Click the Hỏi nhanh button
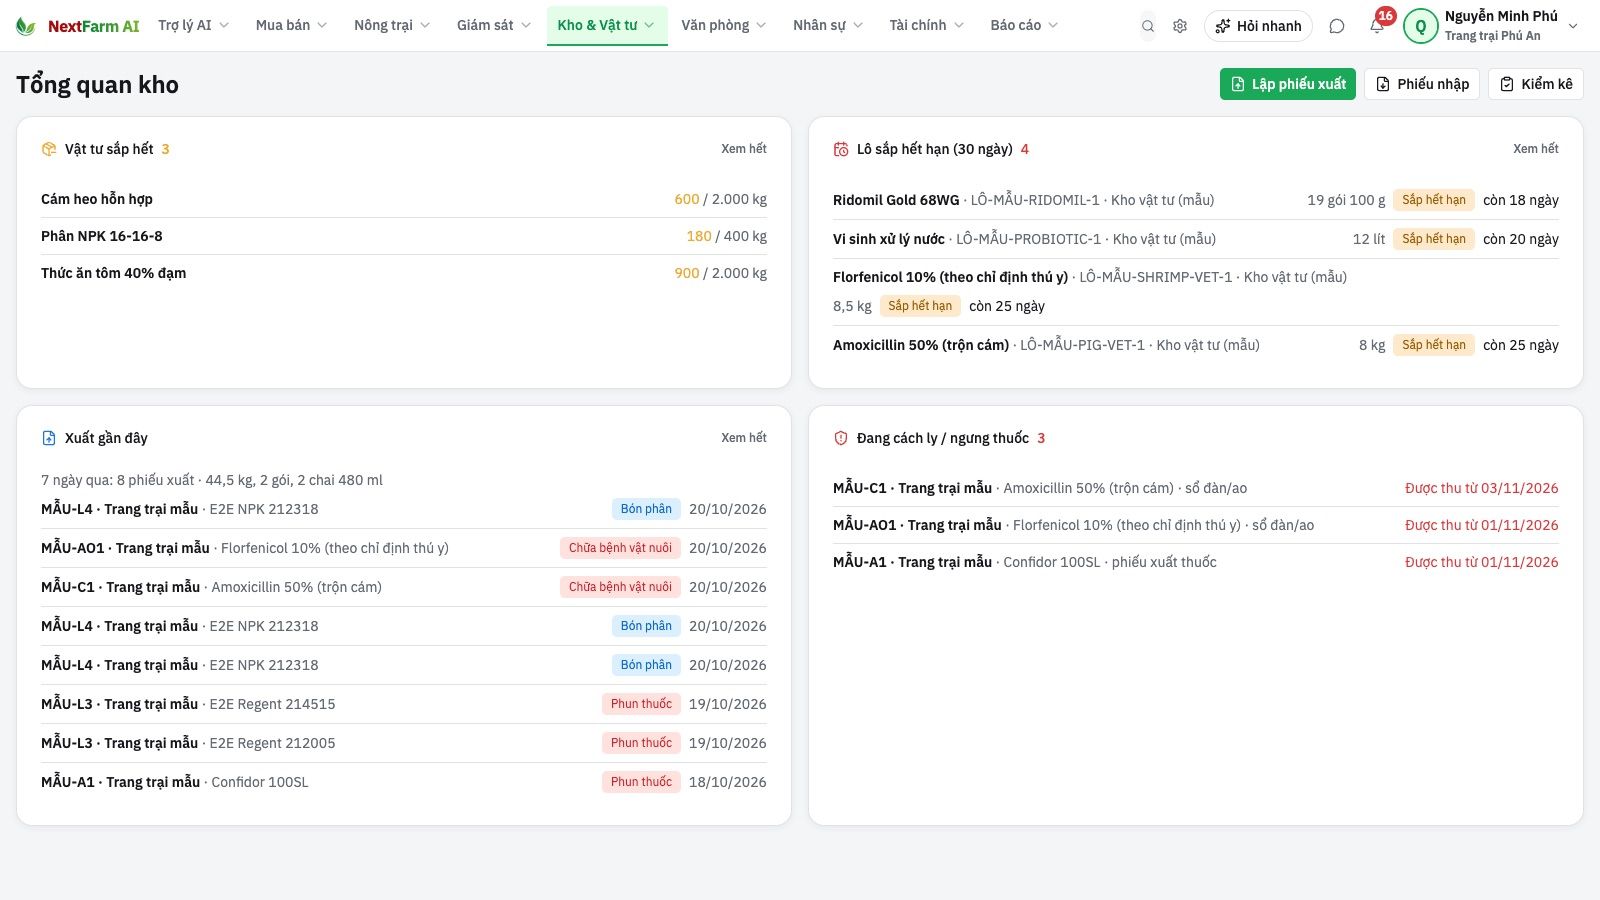Viewport: 1600px width, 900px height. pos(1259,26)
